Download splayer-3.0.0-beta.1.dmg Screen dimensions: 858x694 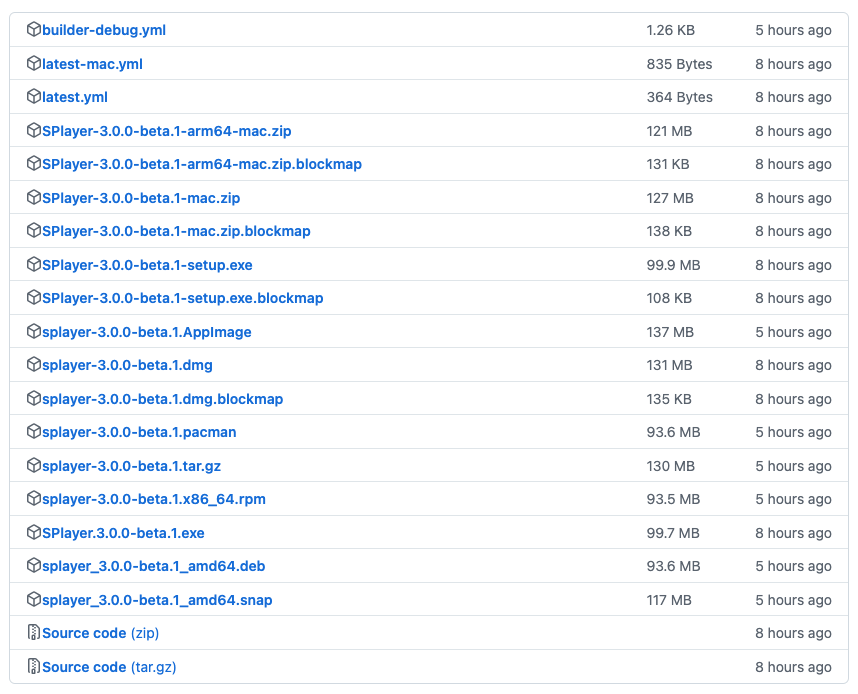(x=127, y=365)
